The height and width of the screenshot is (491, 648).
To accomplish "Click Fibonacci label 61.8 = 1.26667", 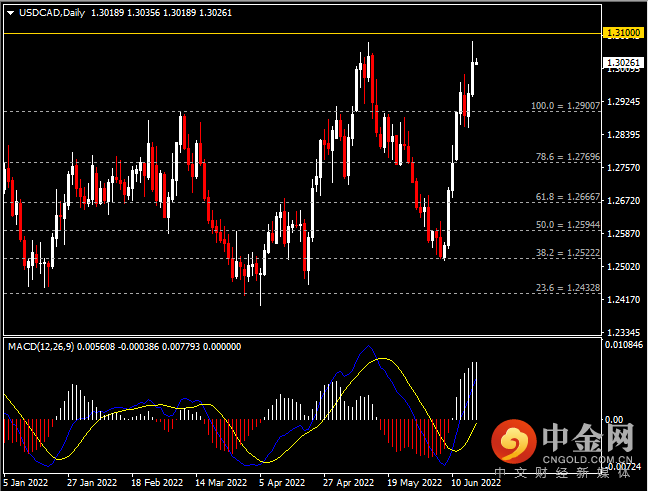I will coord(567,197).
